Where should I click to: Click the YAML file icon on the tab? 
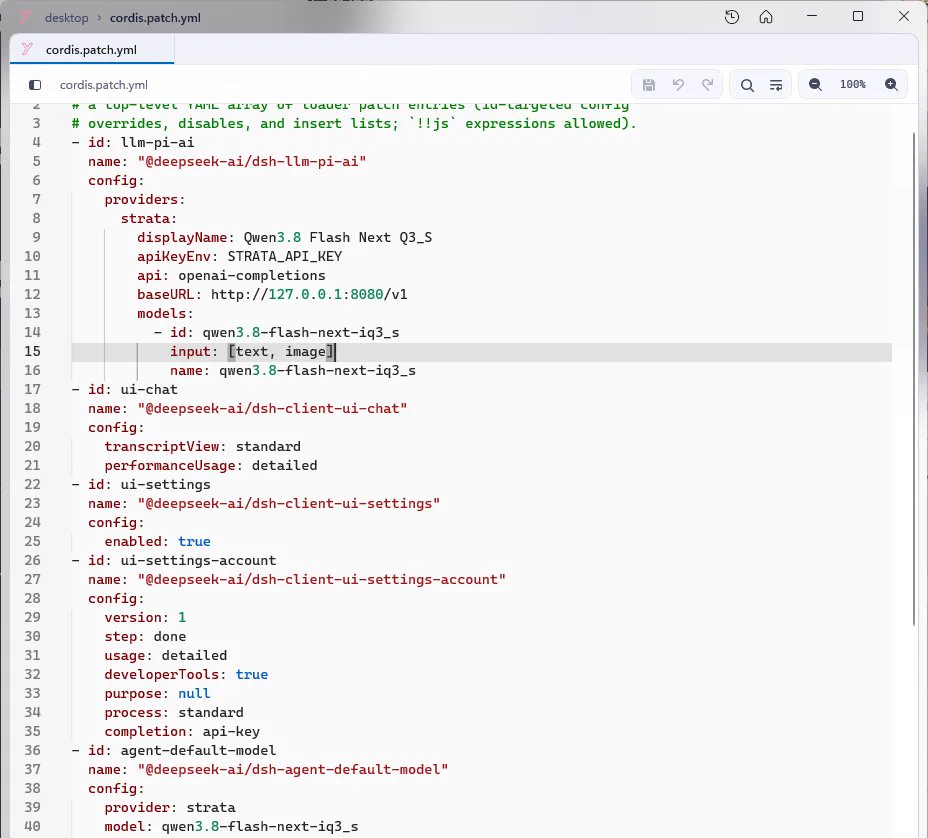27,49
